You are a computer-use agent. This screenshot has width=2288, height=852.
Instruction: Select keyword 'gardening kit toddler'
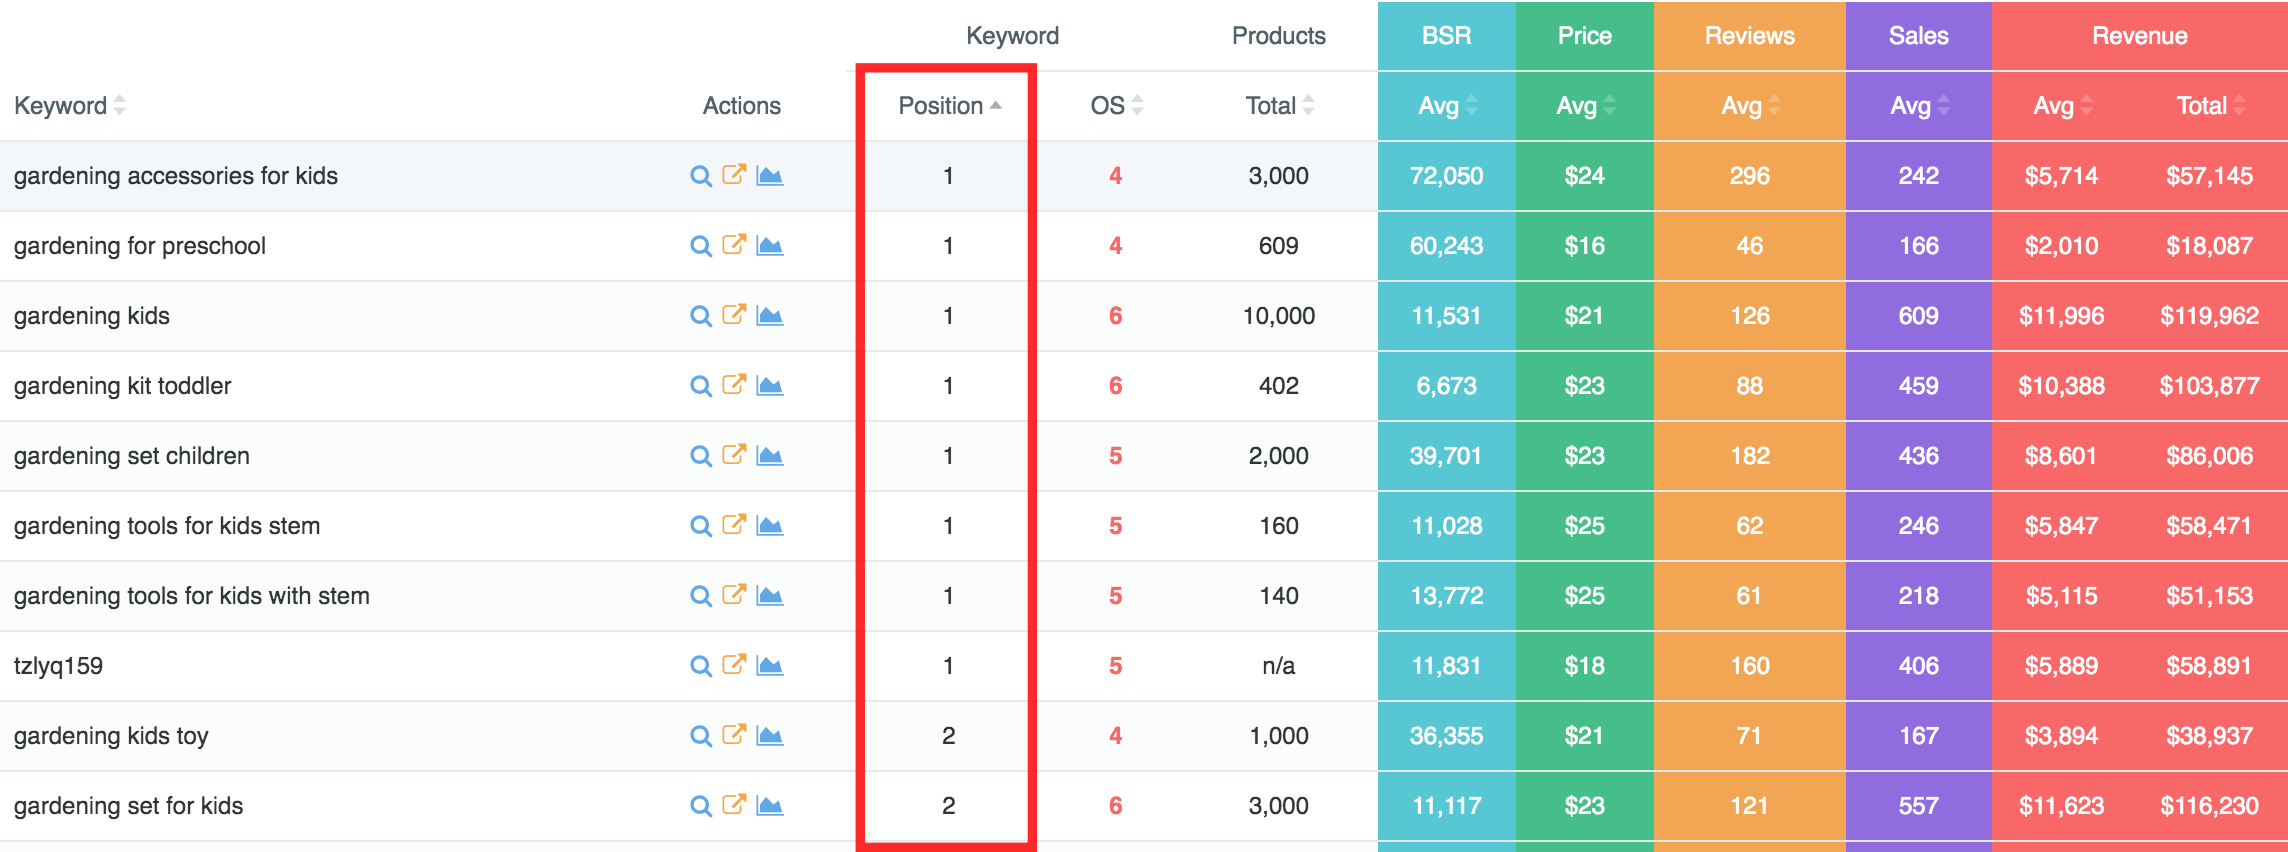tap(123, 386)
